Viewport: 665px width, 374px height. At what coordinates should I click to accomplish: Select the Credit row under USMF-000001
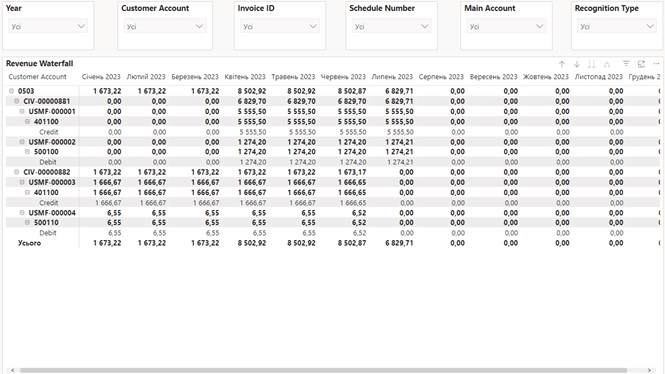point(48,132)
